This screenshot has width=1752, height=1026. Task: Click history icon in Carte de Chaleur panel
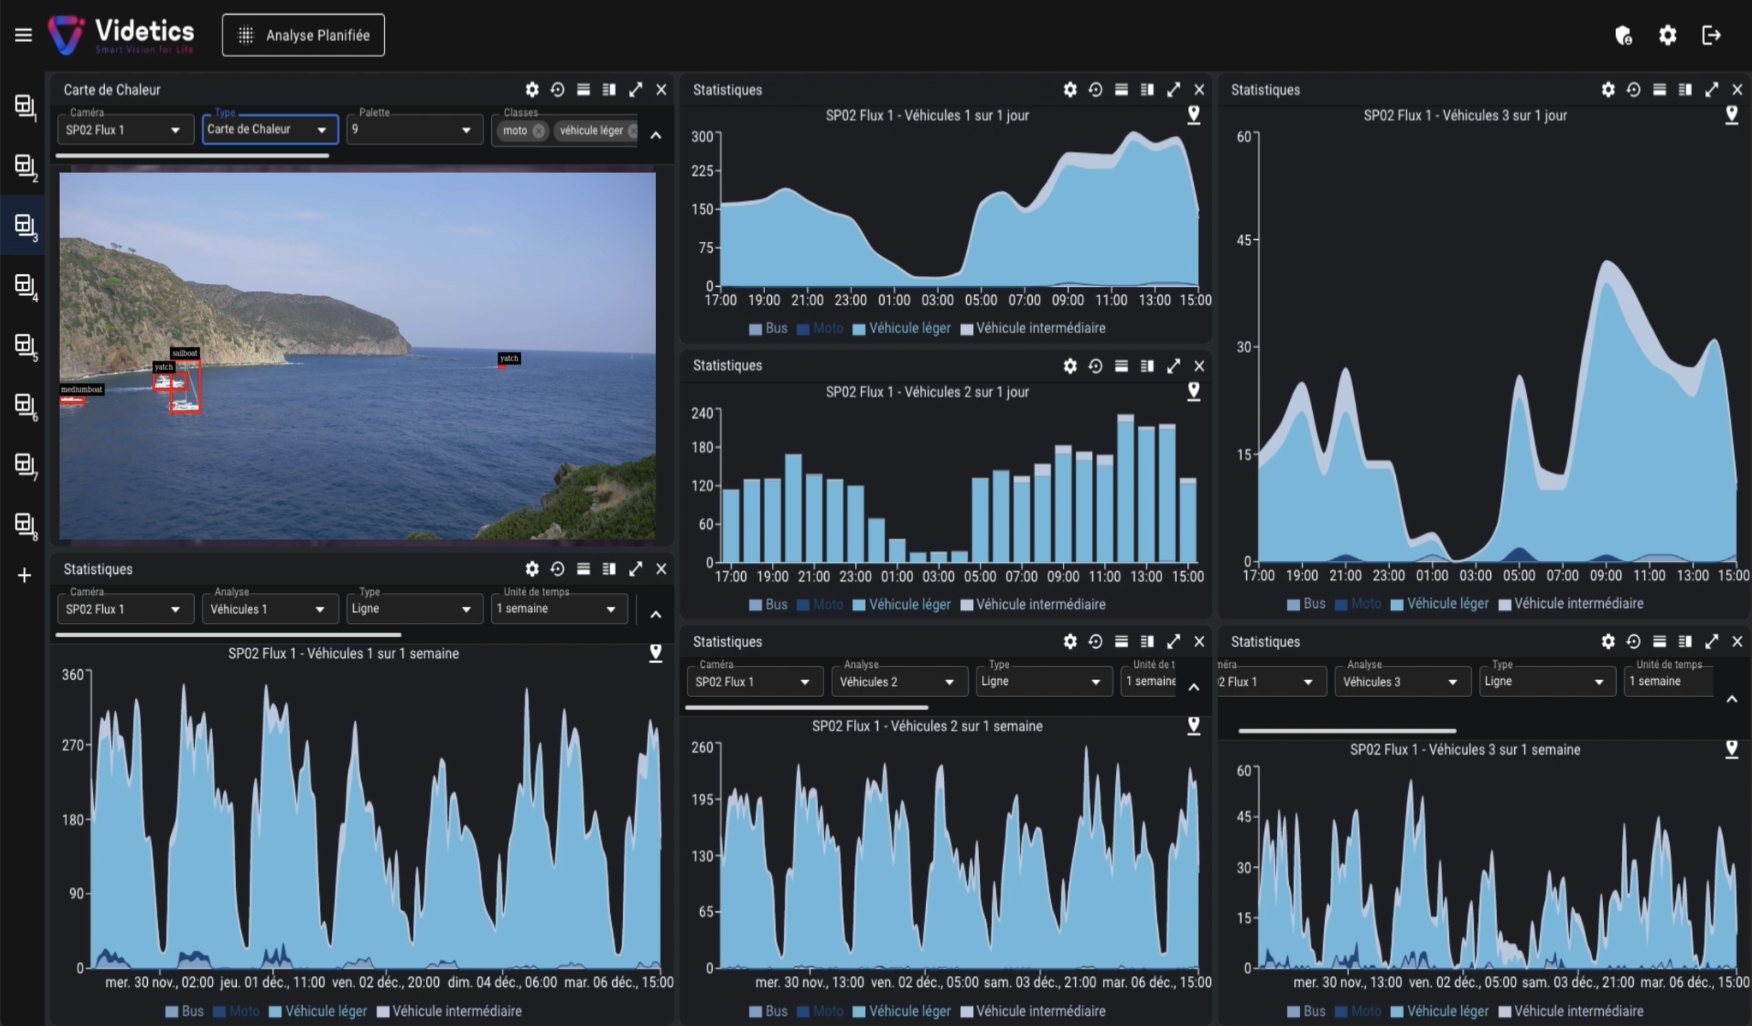[558, 90]
